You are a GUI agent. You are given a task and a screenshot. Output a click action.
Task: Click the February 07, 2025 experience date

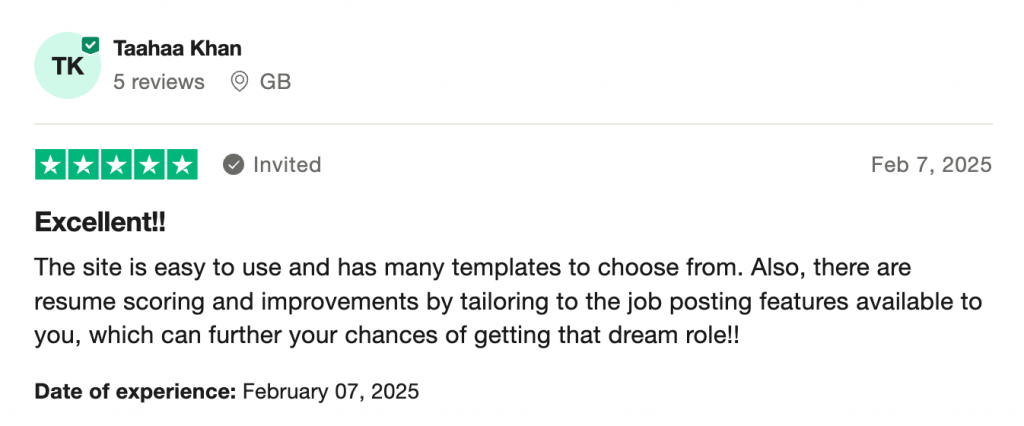(331, 391)
